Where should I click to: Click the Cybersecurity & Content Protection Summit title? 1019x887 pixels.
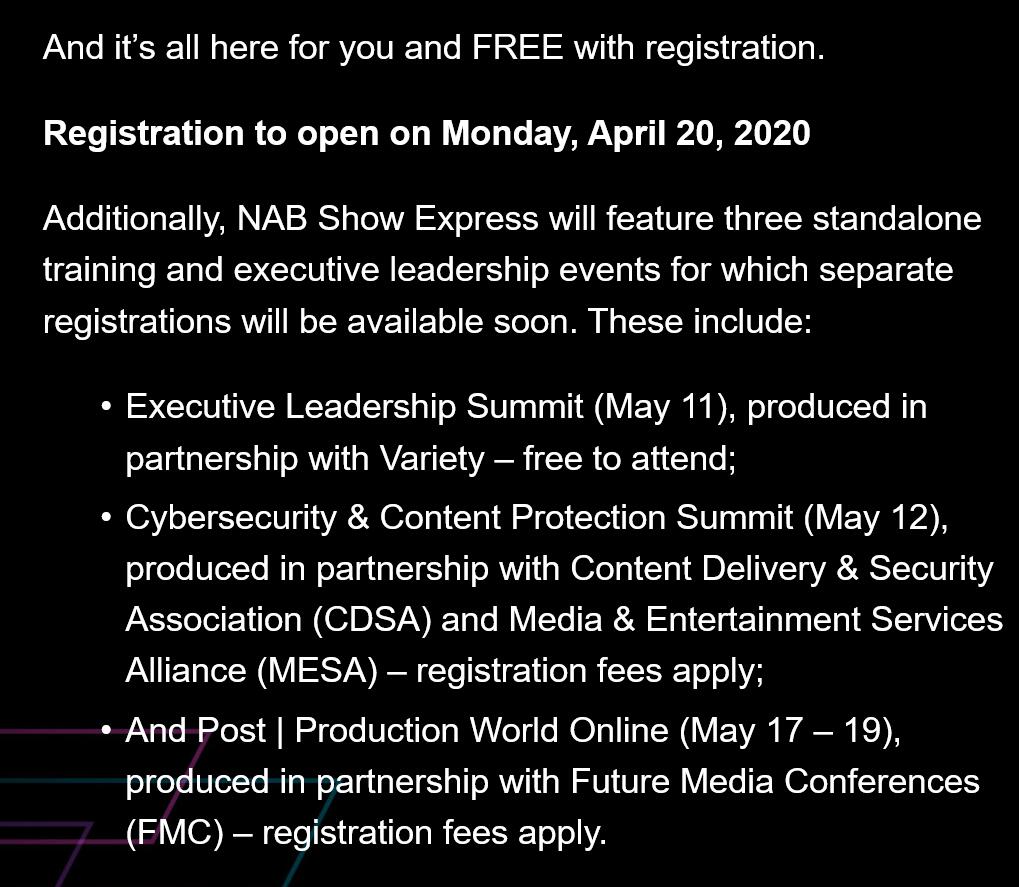[x=459, y=519]
